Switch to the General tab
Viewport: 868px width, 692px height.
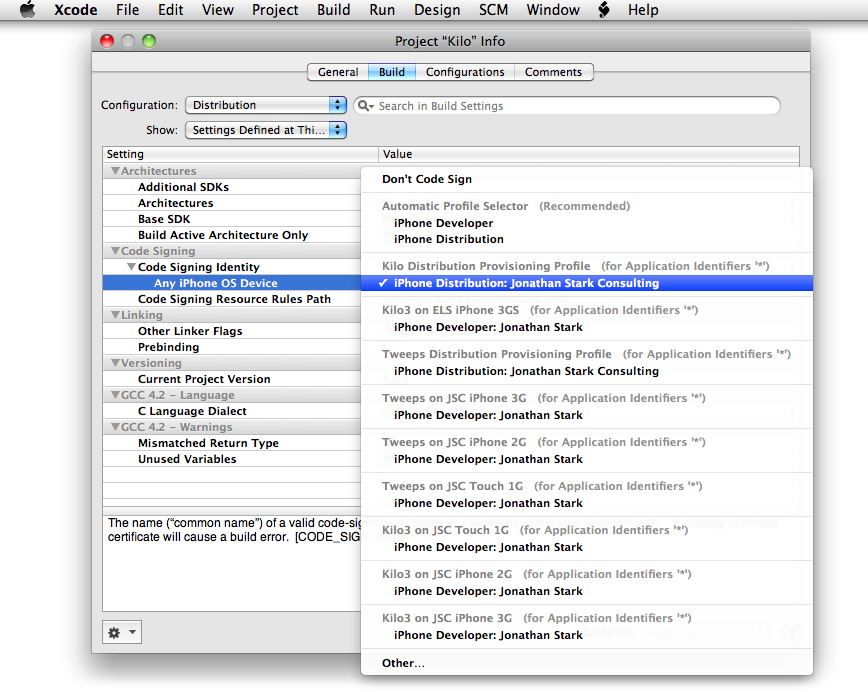tap(338, 72)
